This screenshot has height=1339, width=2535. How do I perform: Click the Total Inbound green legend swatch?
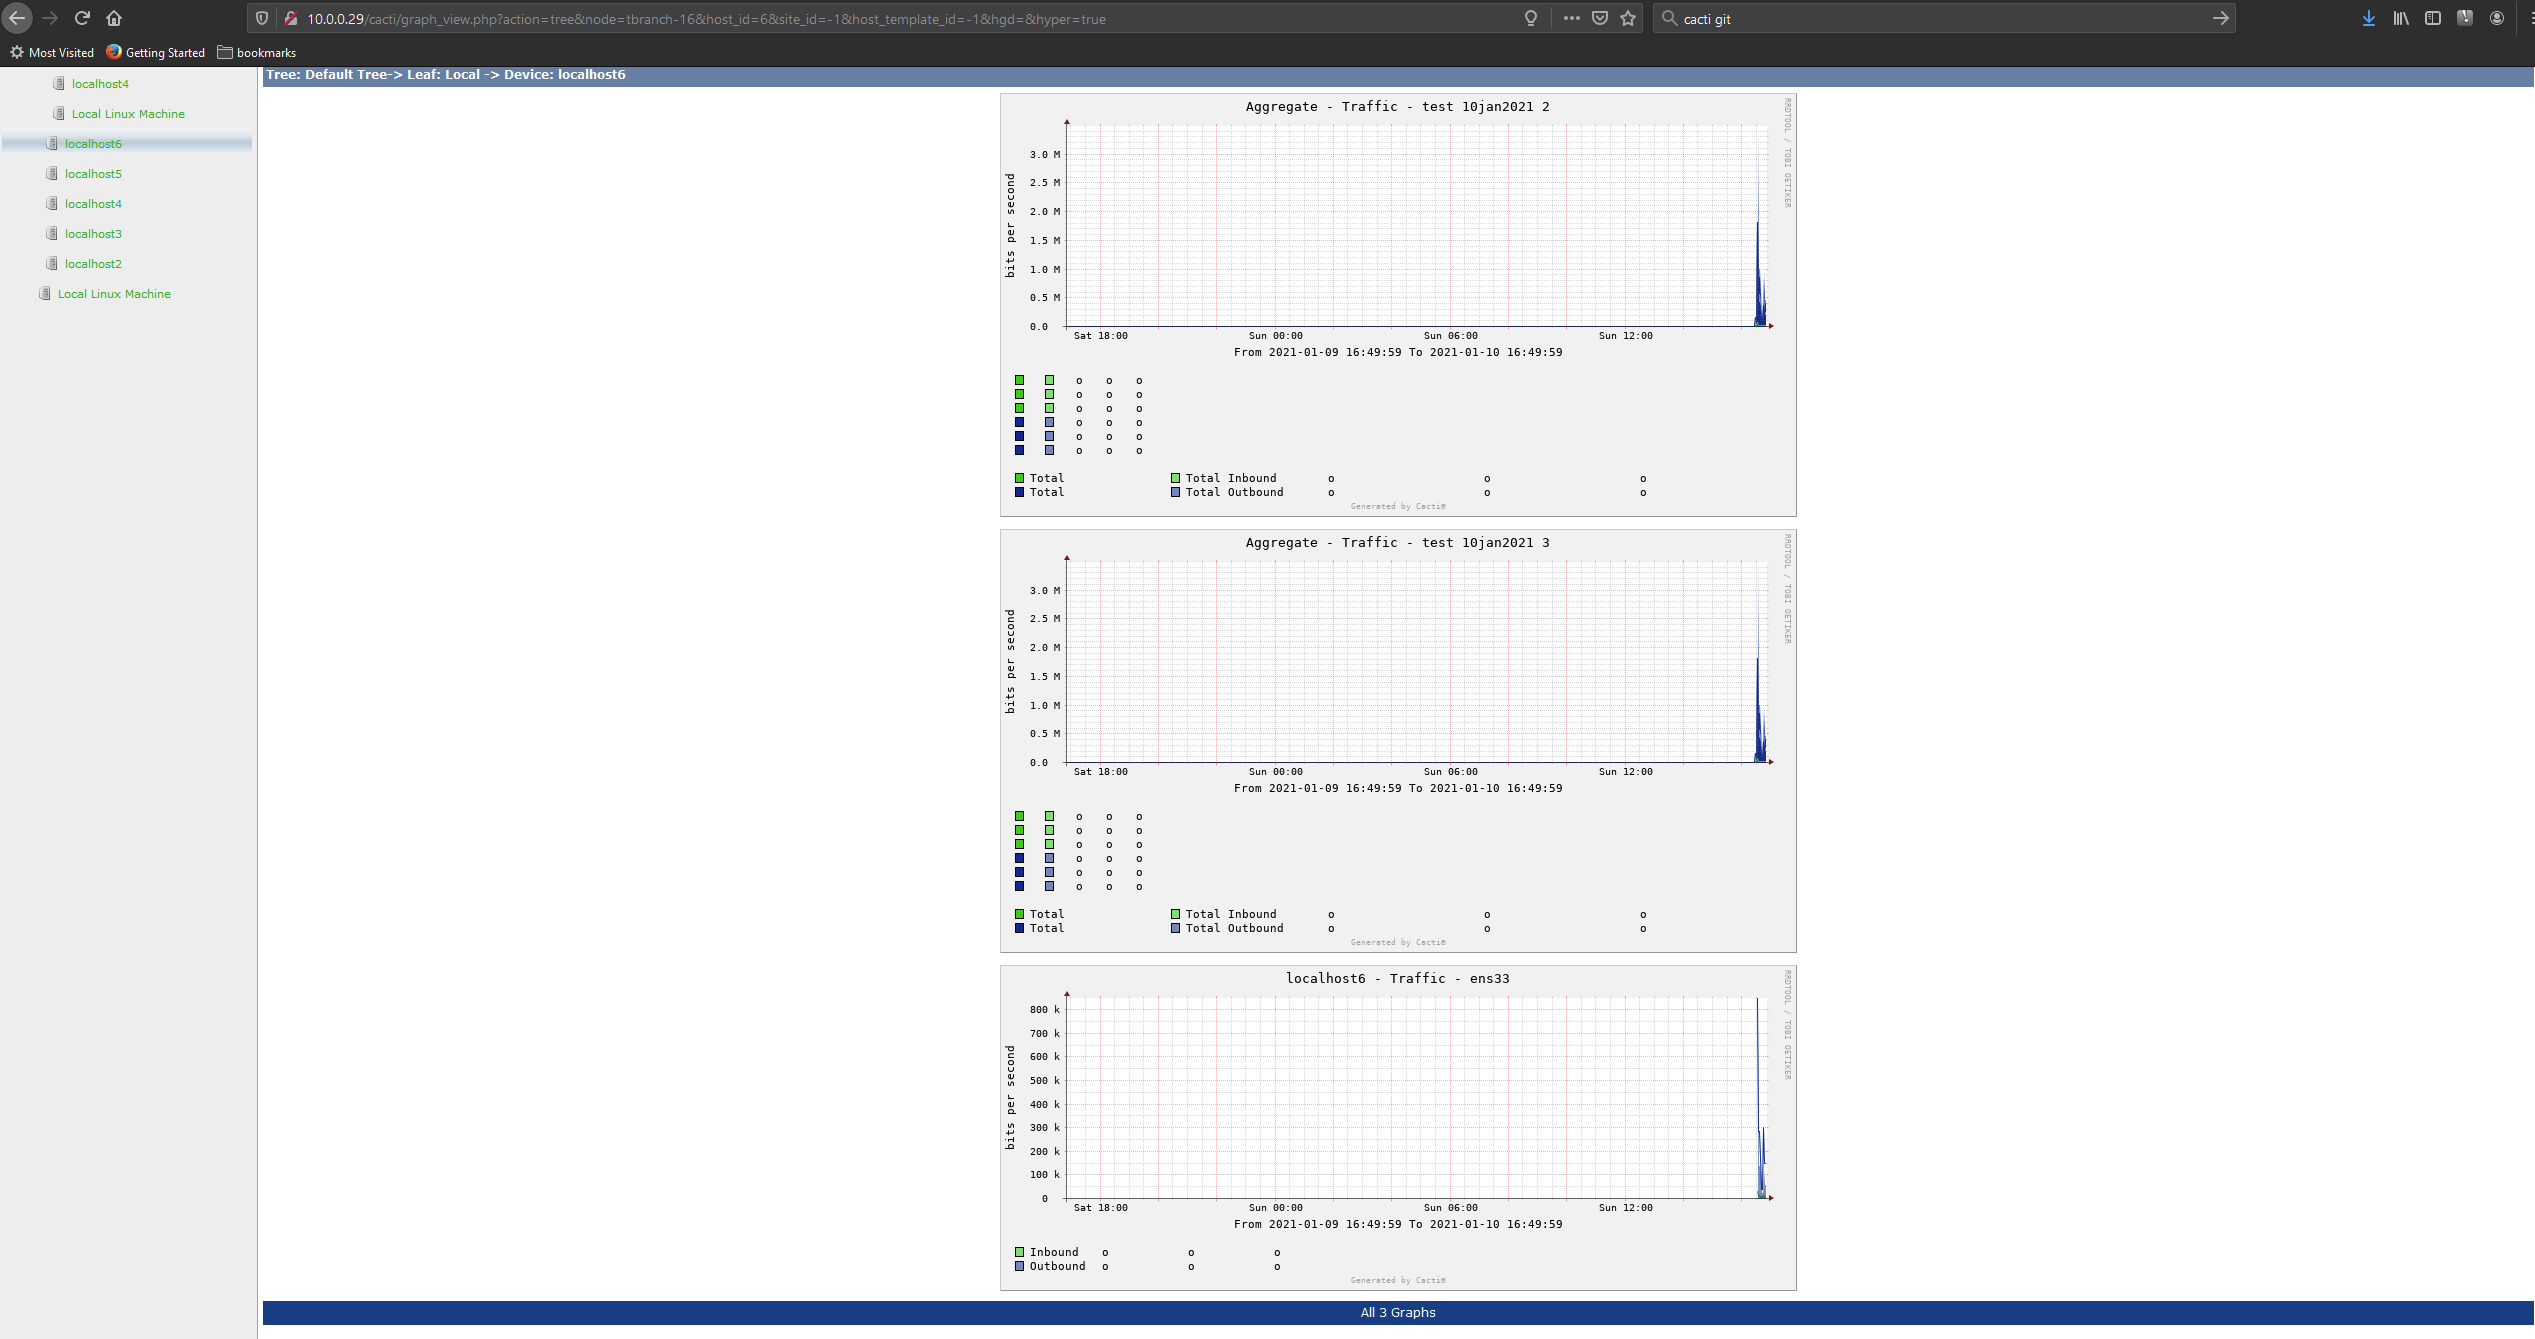click(x=1174, y=478)
